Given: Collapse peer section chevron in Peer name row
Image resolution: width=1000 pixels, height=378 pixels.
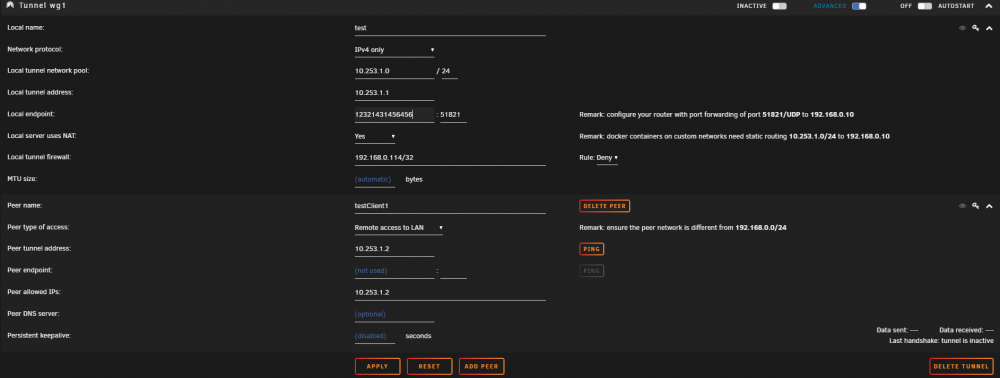Looking at the screenshot, I should (989, 206).
